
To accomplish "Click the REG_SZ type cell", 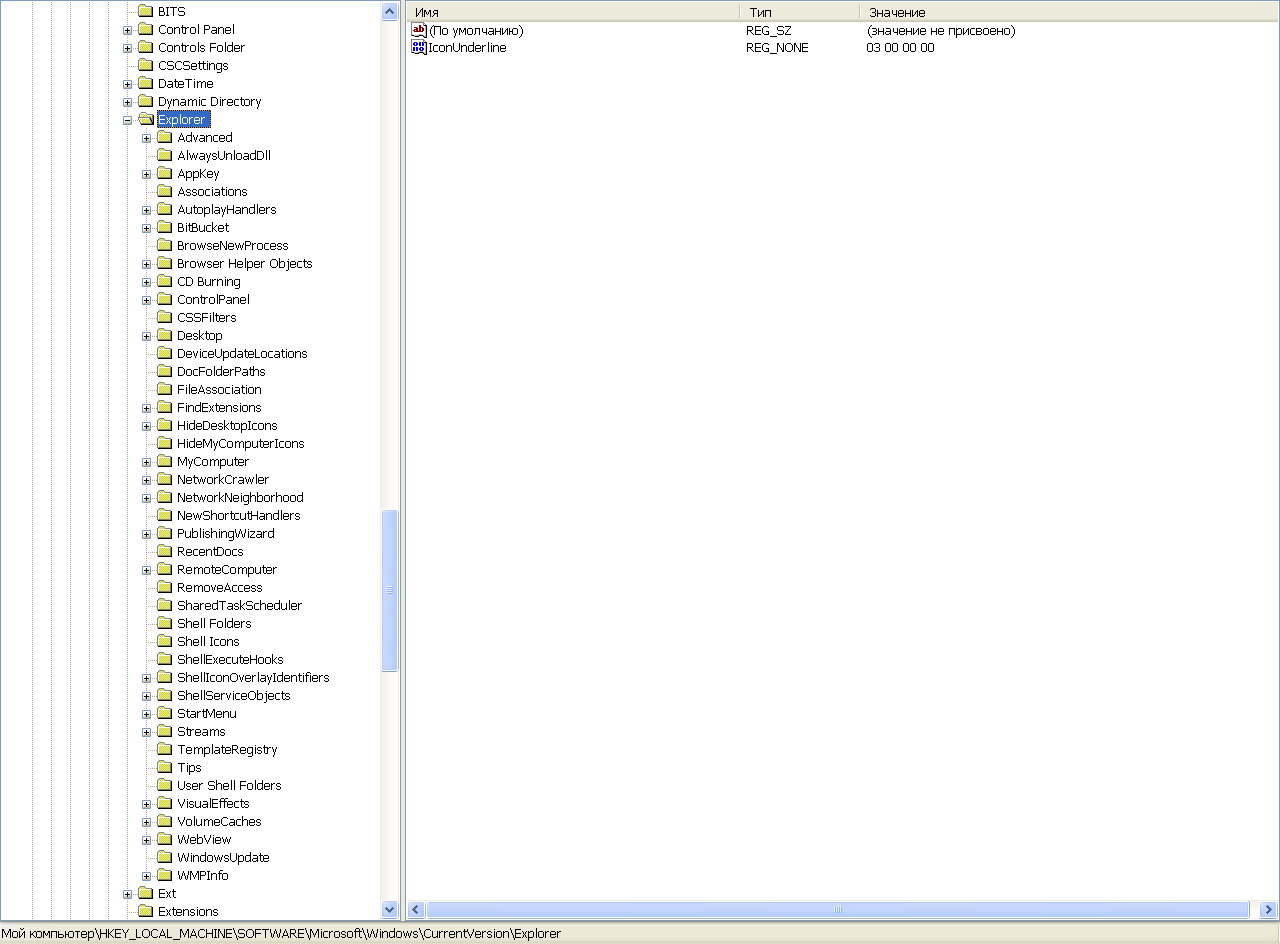I will pyautogui.click(x=768, y=31).
